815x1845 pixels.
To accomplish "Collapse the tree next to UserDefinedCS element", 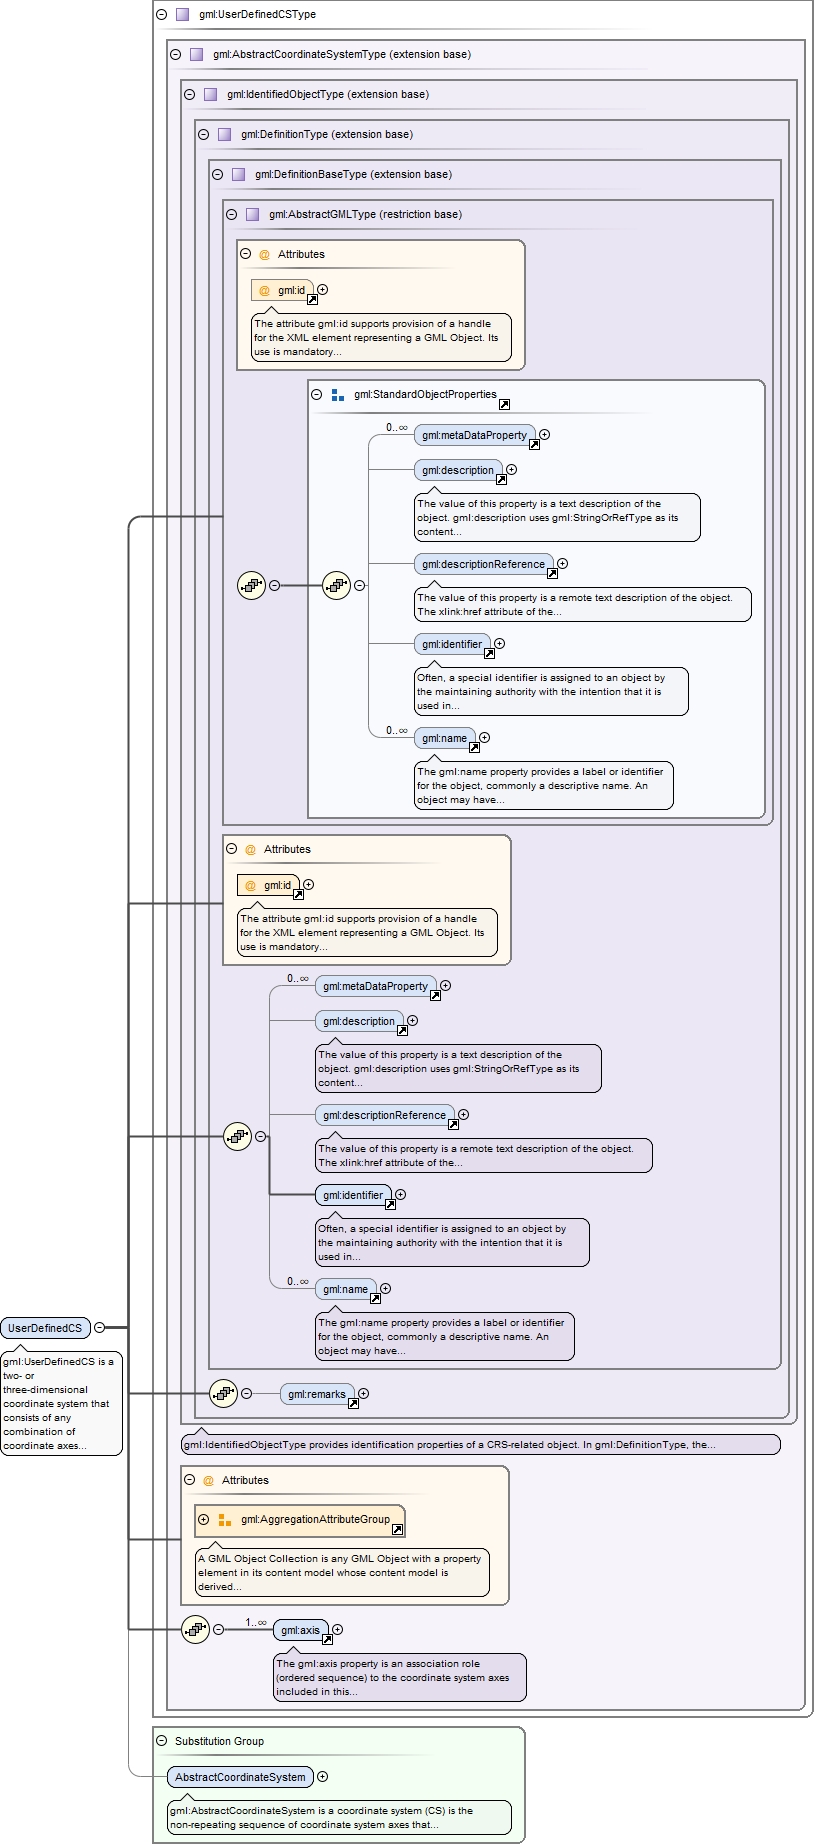I will tap(99, 1327).
